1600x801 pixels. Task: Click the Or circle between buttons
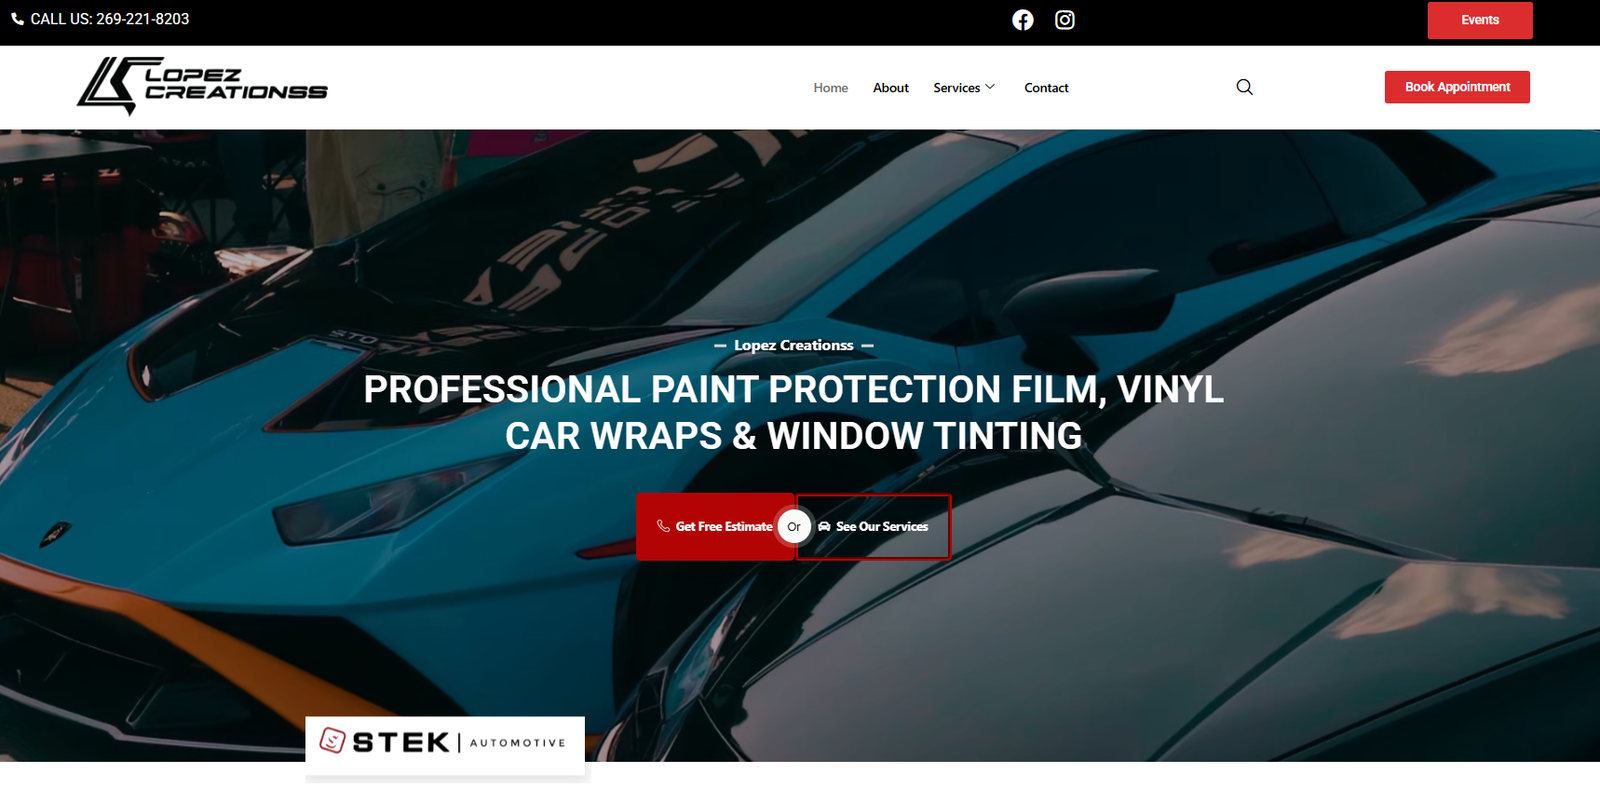point(794,526)
